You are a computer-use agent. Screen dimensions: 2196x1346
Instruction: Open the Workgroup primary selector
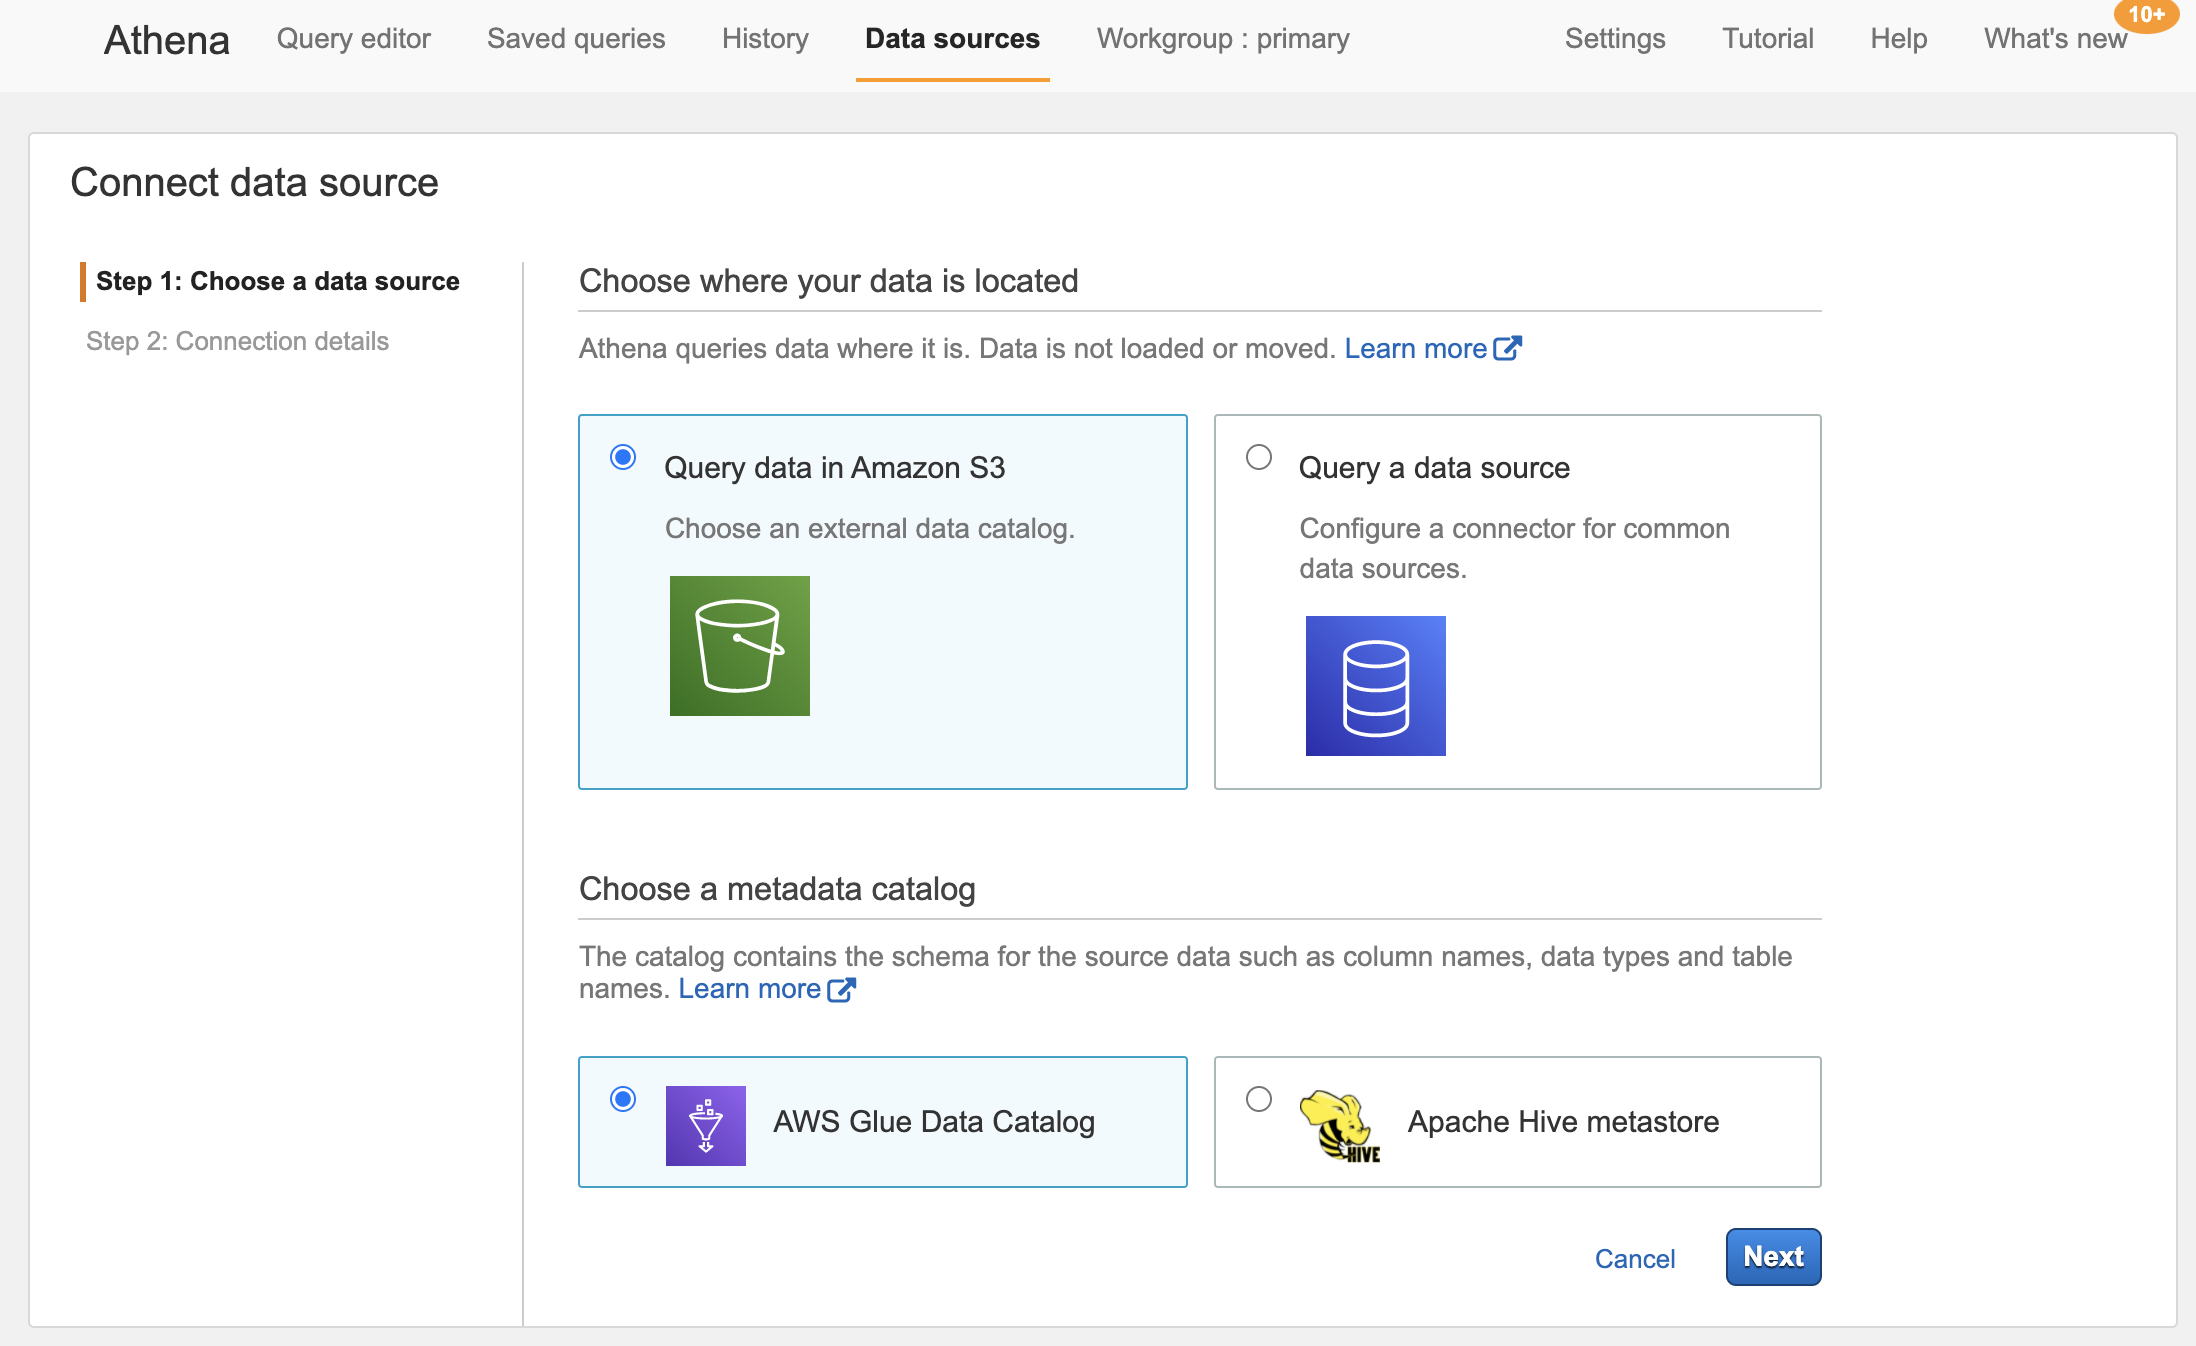1222,39
